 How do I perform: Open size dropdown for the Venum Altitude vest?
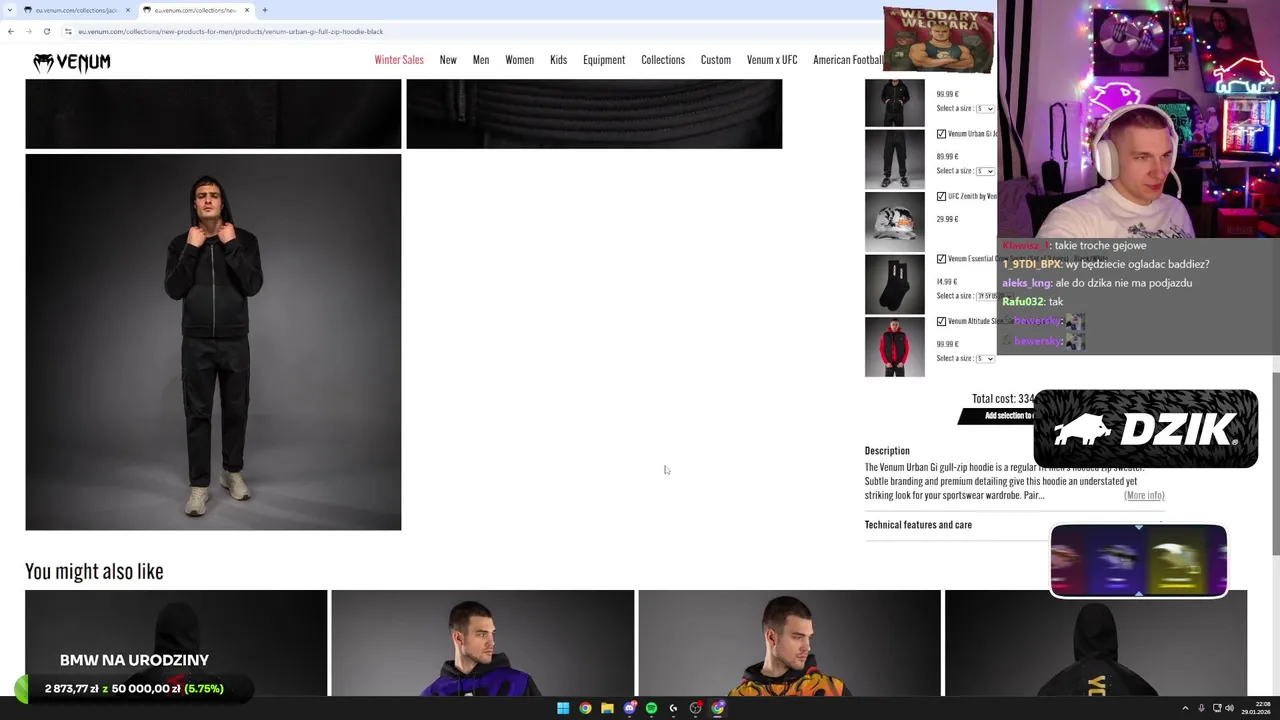click(985, 358)
